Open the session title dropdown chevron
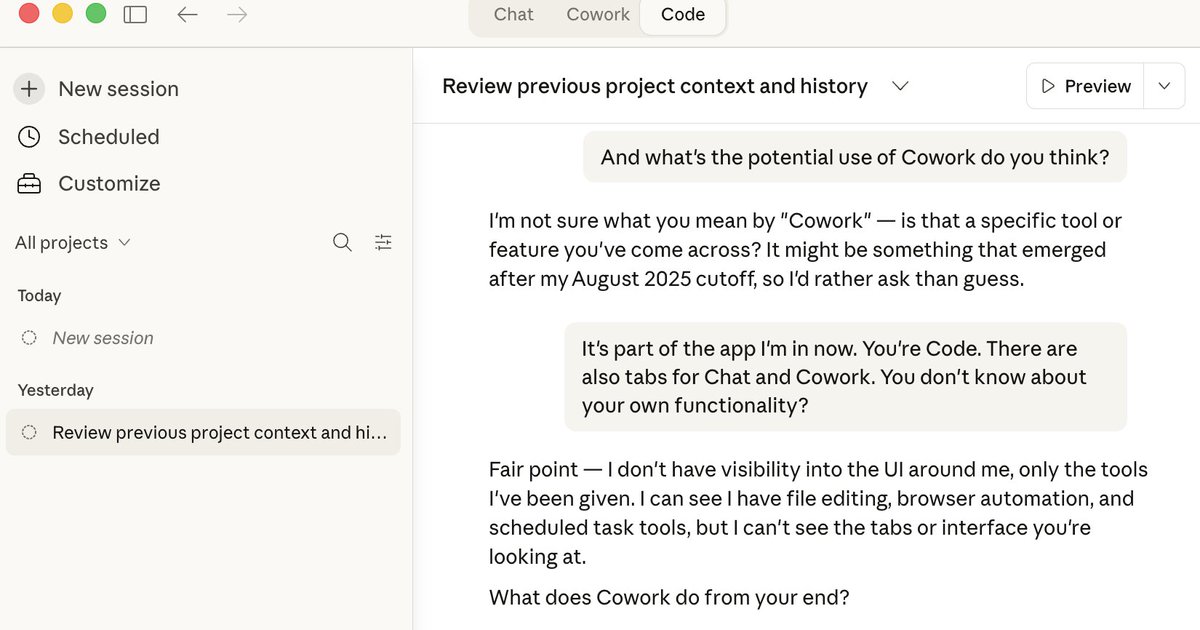 tap(900, 86)
